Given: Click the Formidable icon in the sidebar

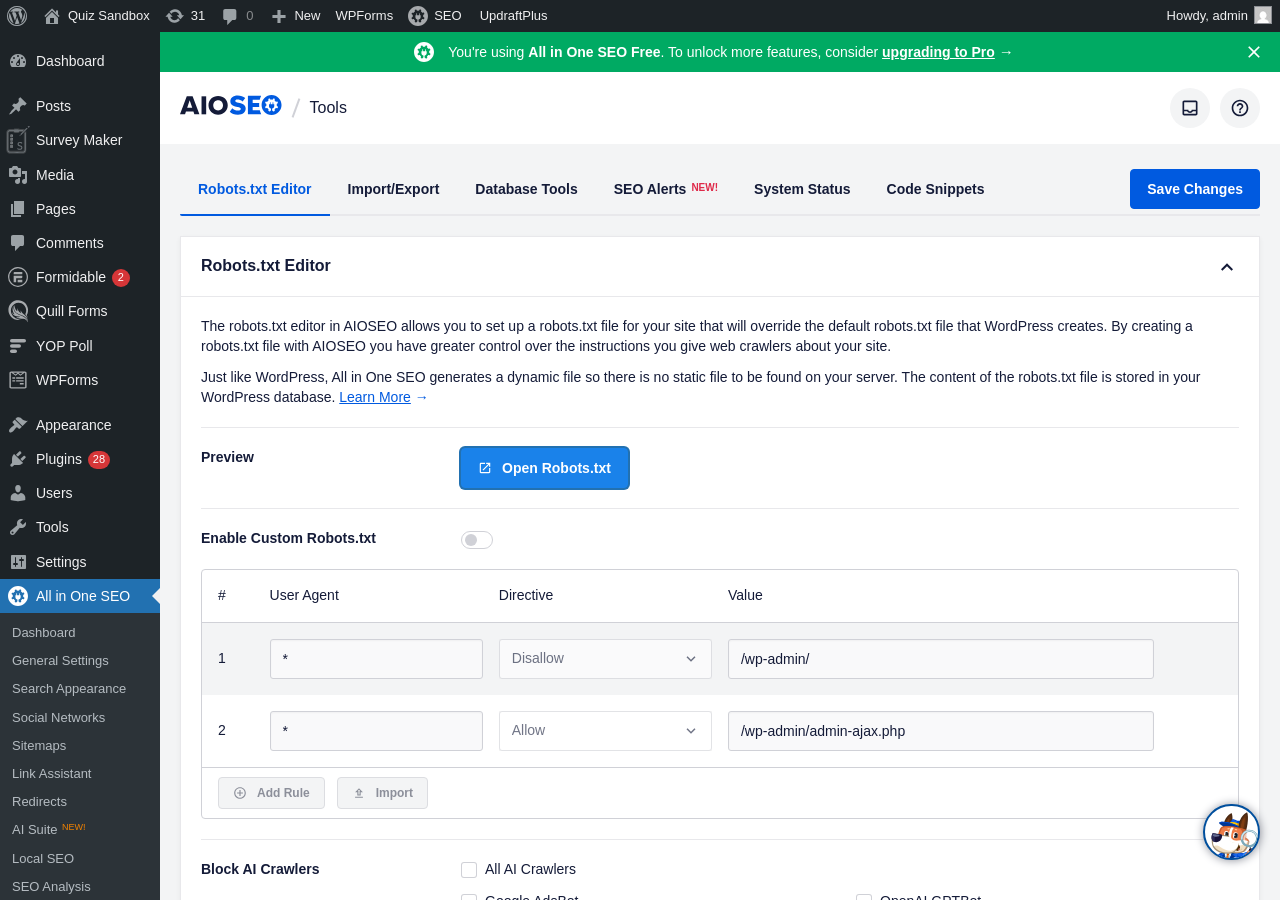Looking at the screenshot, I should tap(18, 277).
